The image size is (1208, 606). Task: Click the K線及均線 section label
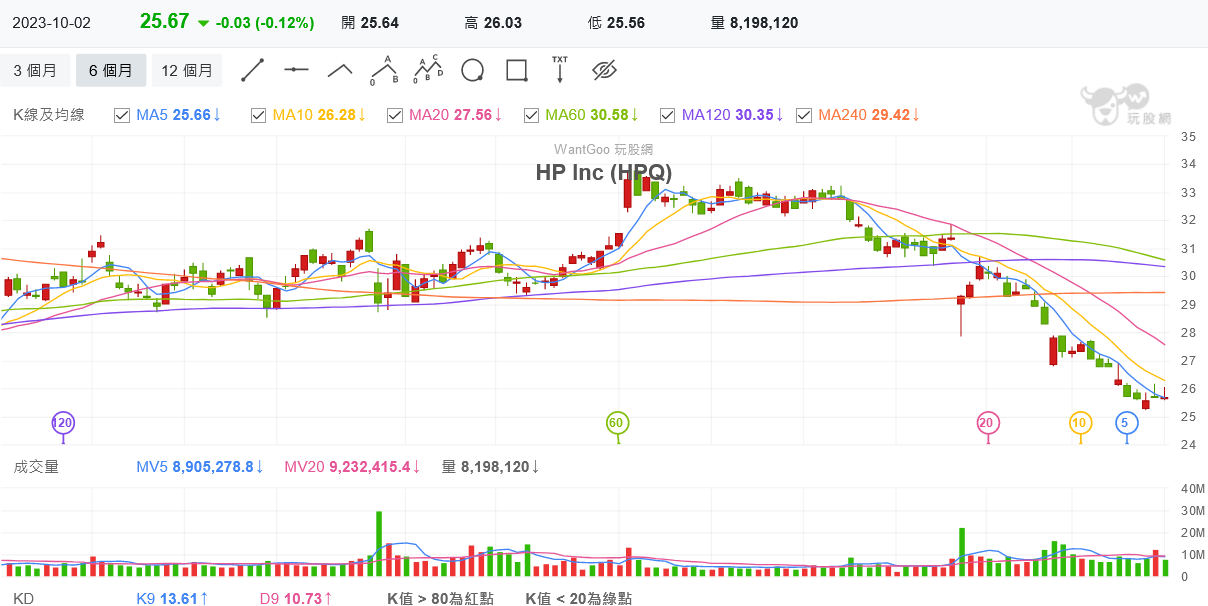49,115
